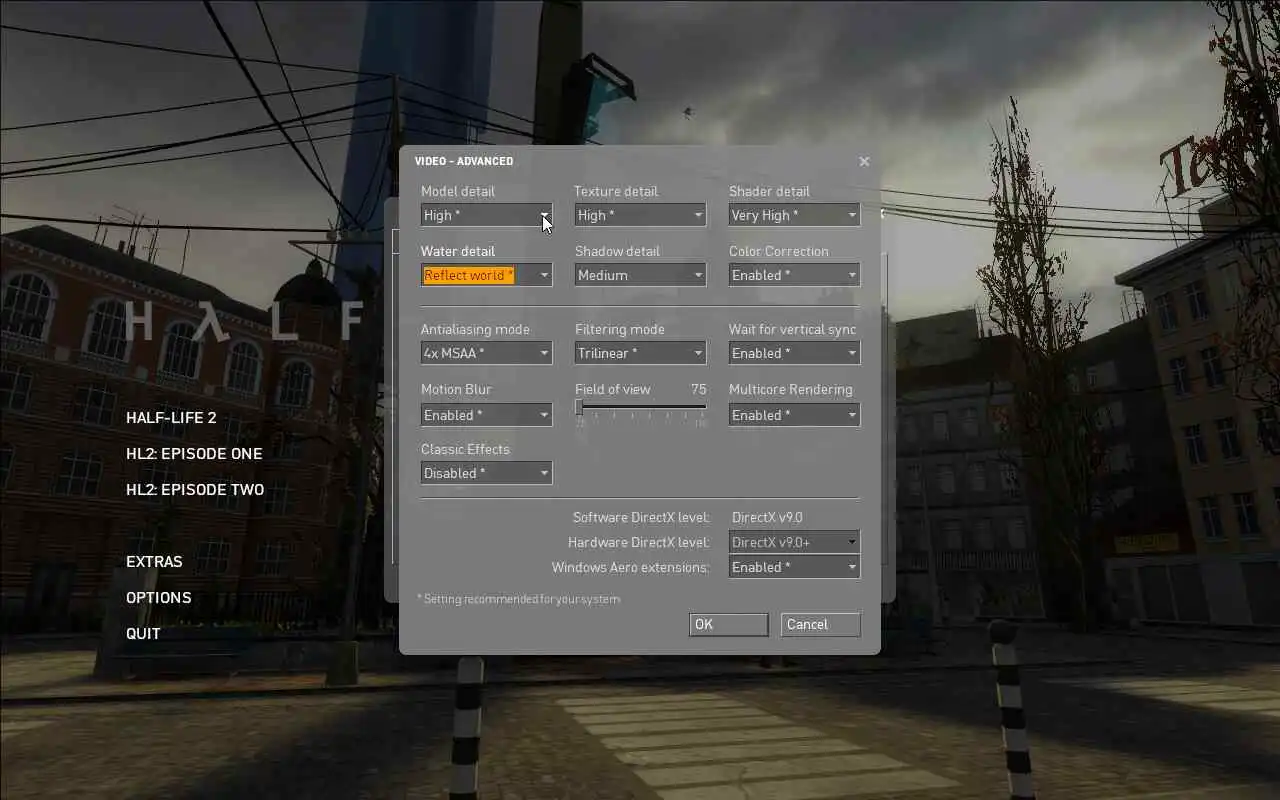Open the Water detail dropdown

pyautogui.click(x=486, y=275)
